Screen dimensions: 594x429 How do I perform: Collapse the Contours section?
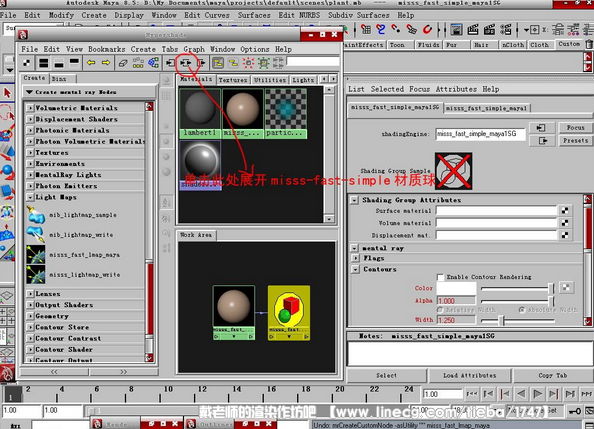click(355, 269)
